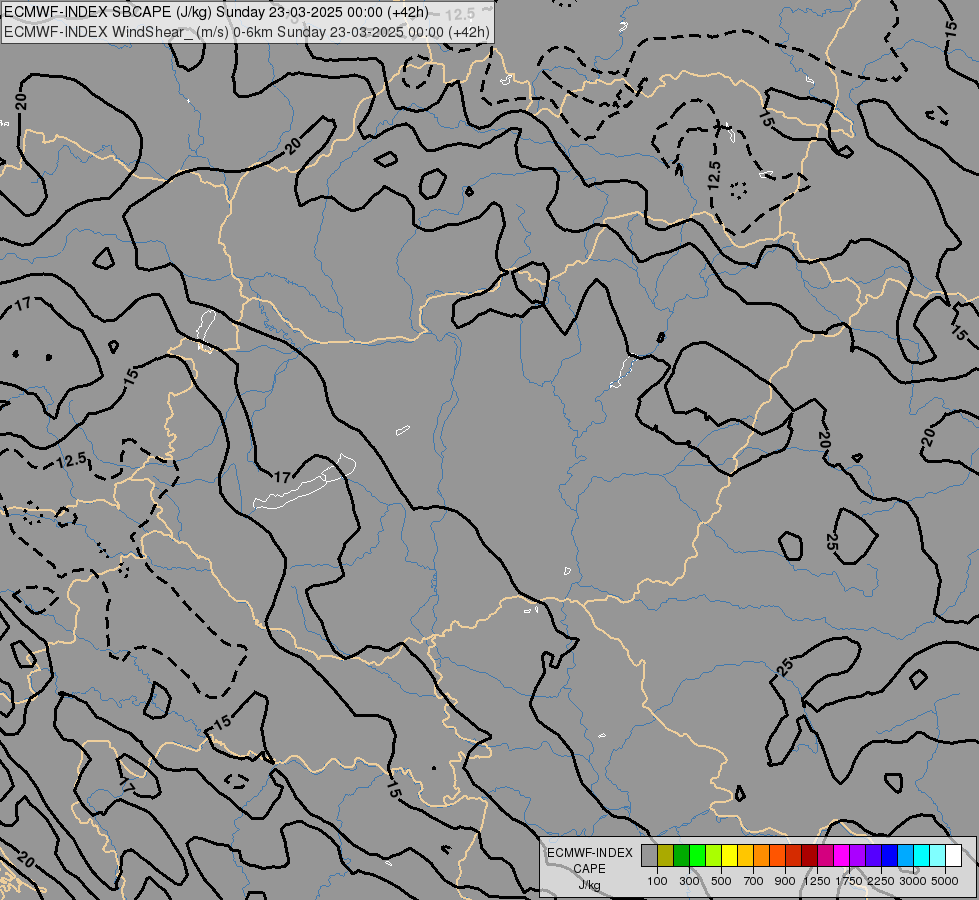
Task: Select the gray swatch in the CAPE legend
Action: (x=649, y=855)
